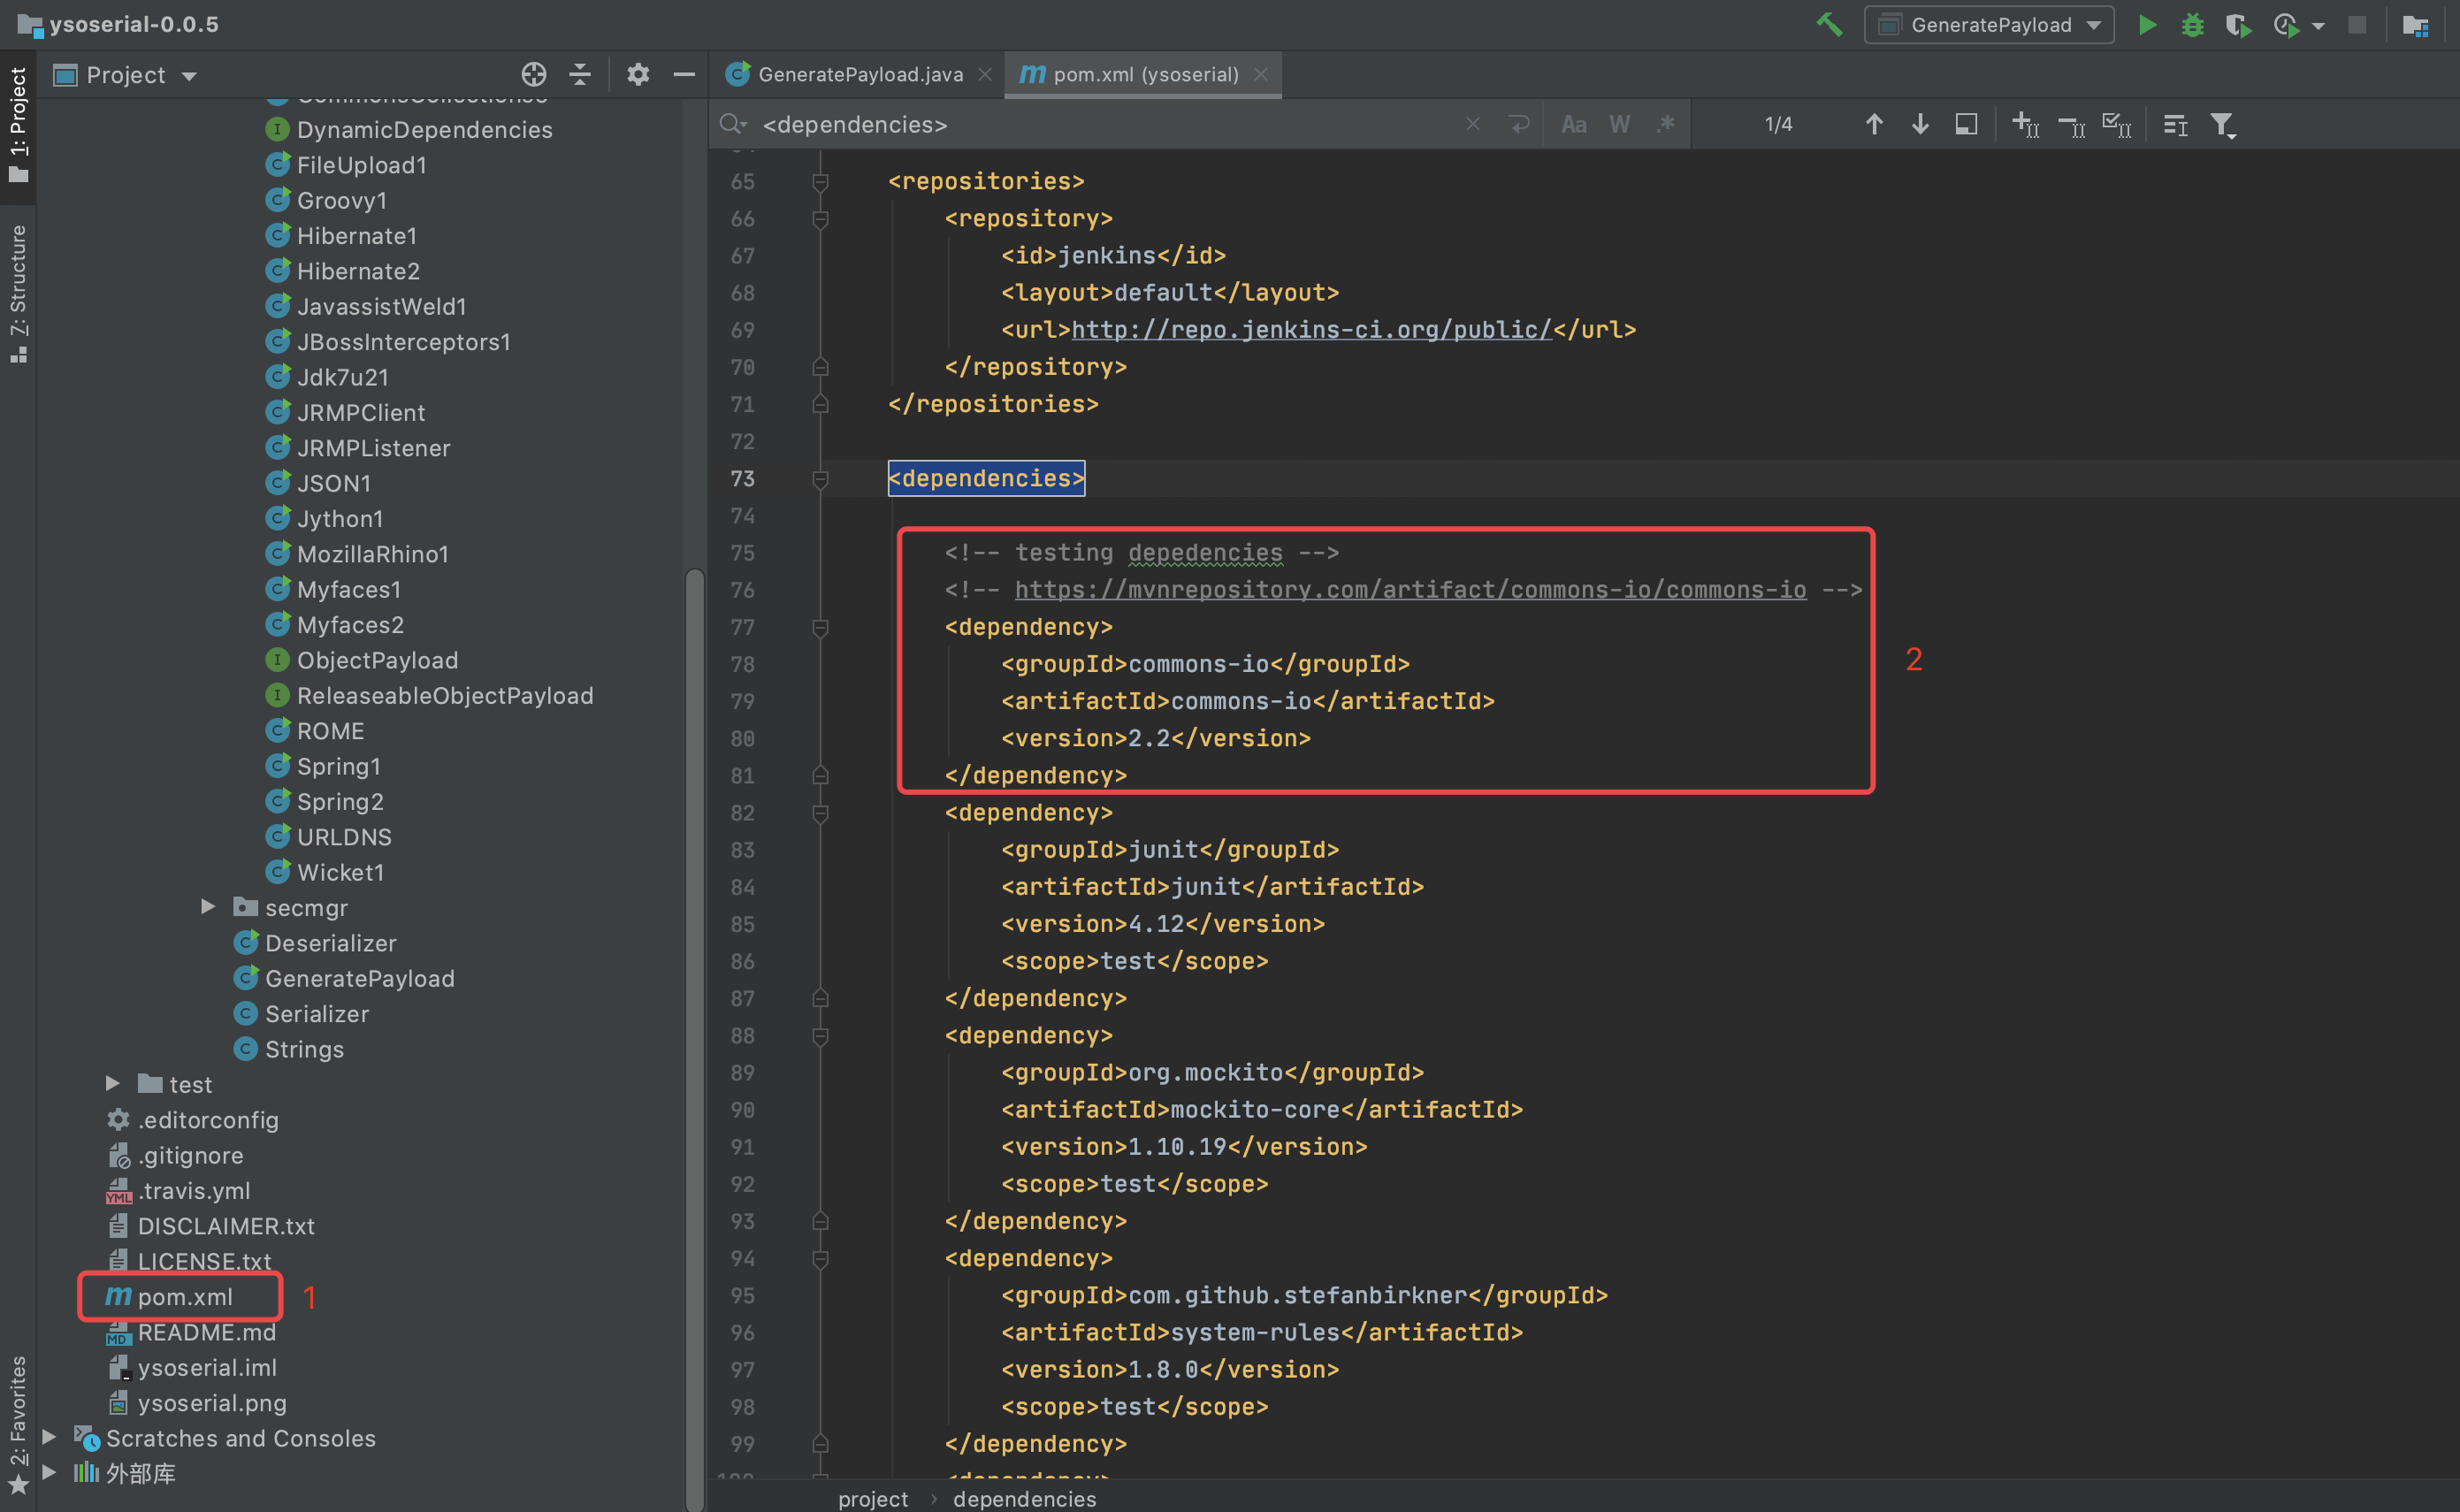Click 'project' breadcrumb at bottom

point(873,1498)
